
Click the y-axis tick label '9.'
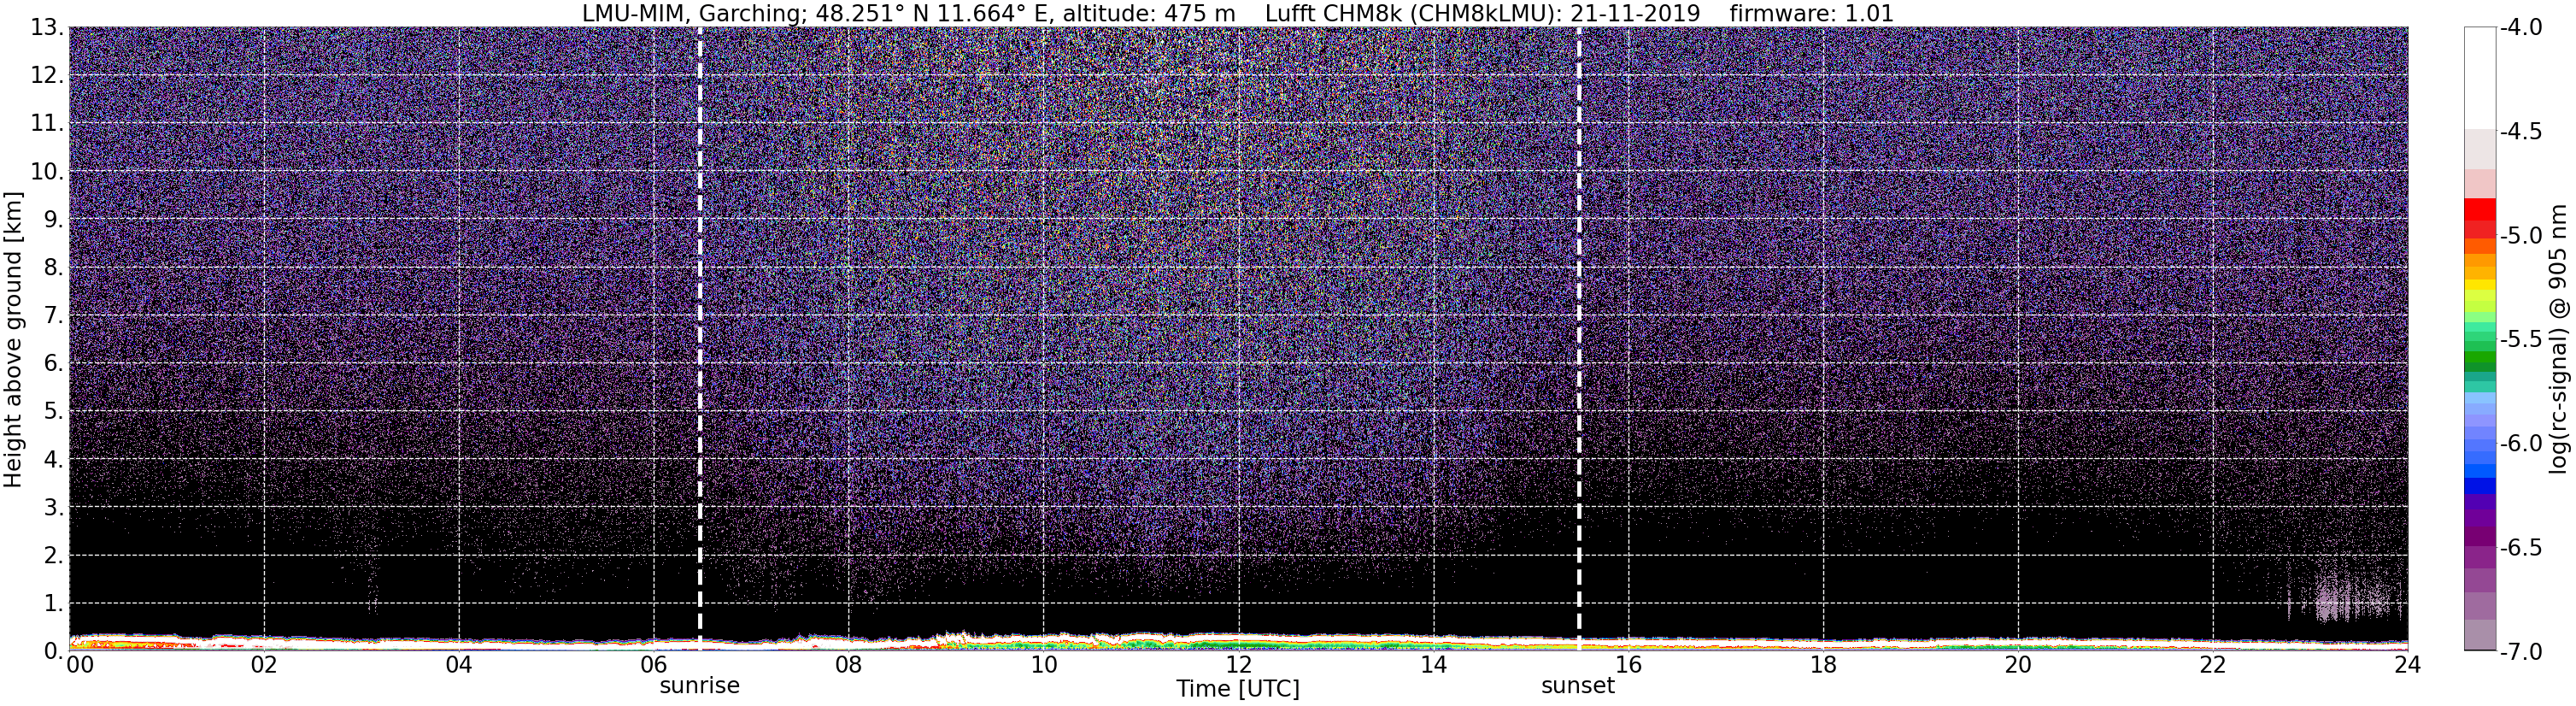pos(54,220)
